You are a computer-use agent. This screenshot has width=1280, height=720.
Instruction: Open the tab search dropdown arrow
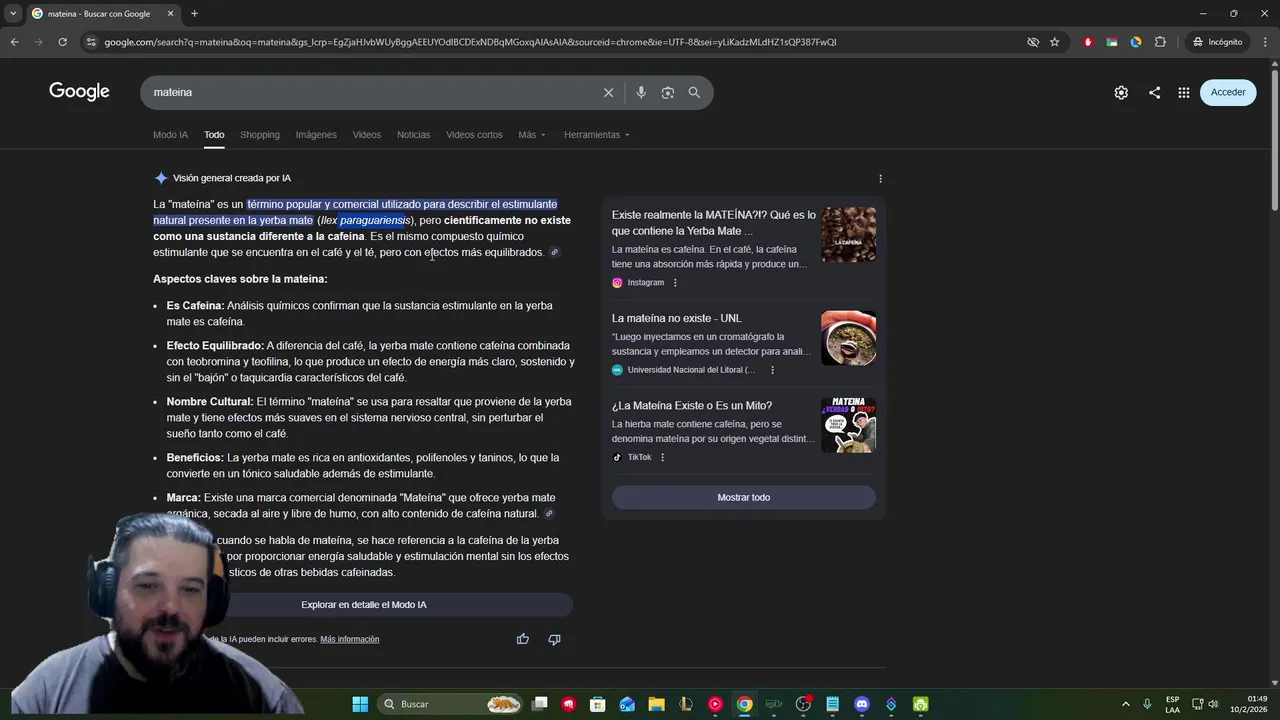(x=13, y=13)
